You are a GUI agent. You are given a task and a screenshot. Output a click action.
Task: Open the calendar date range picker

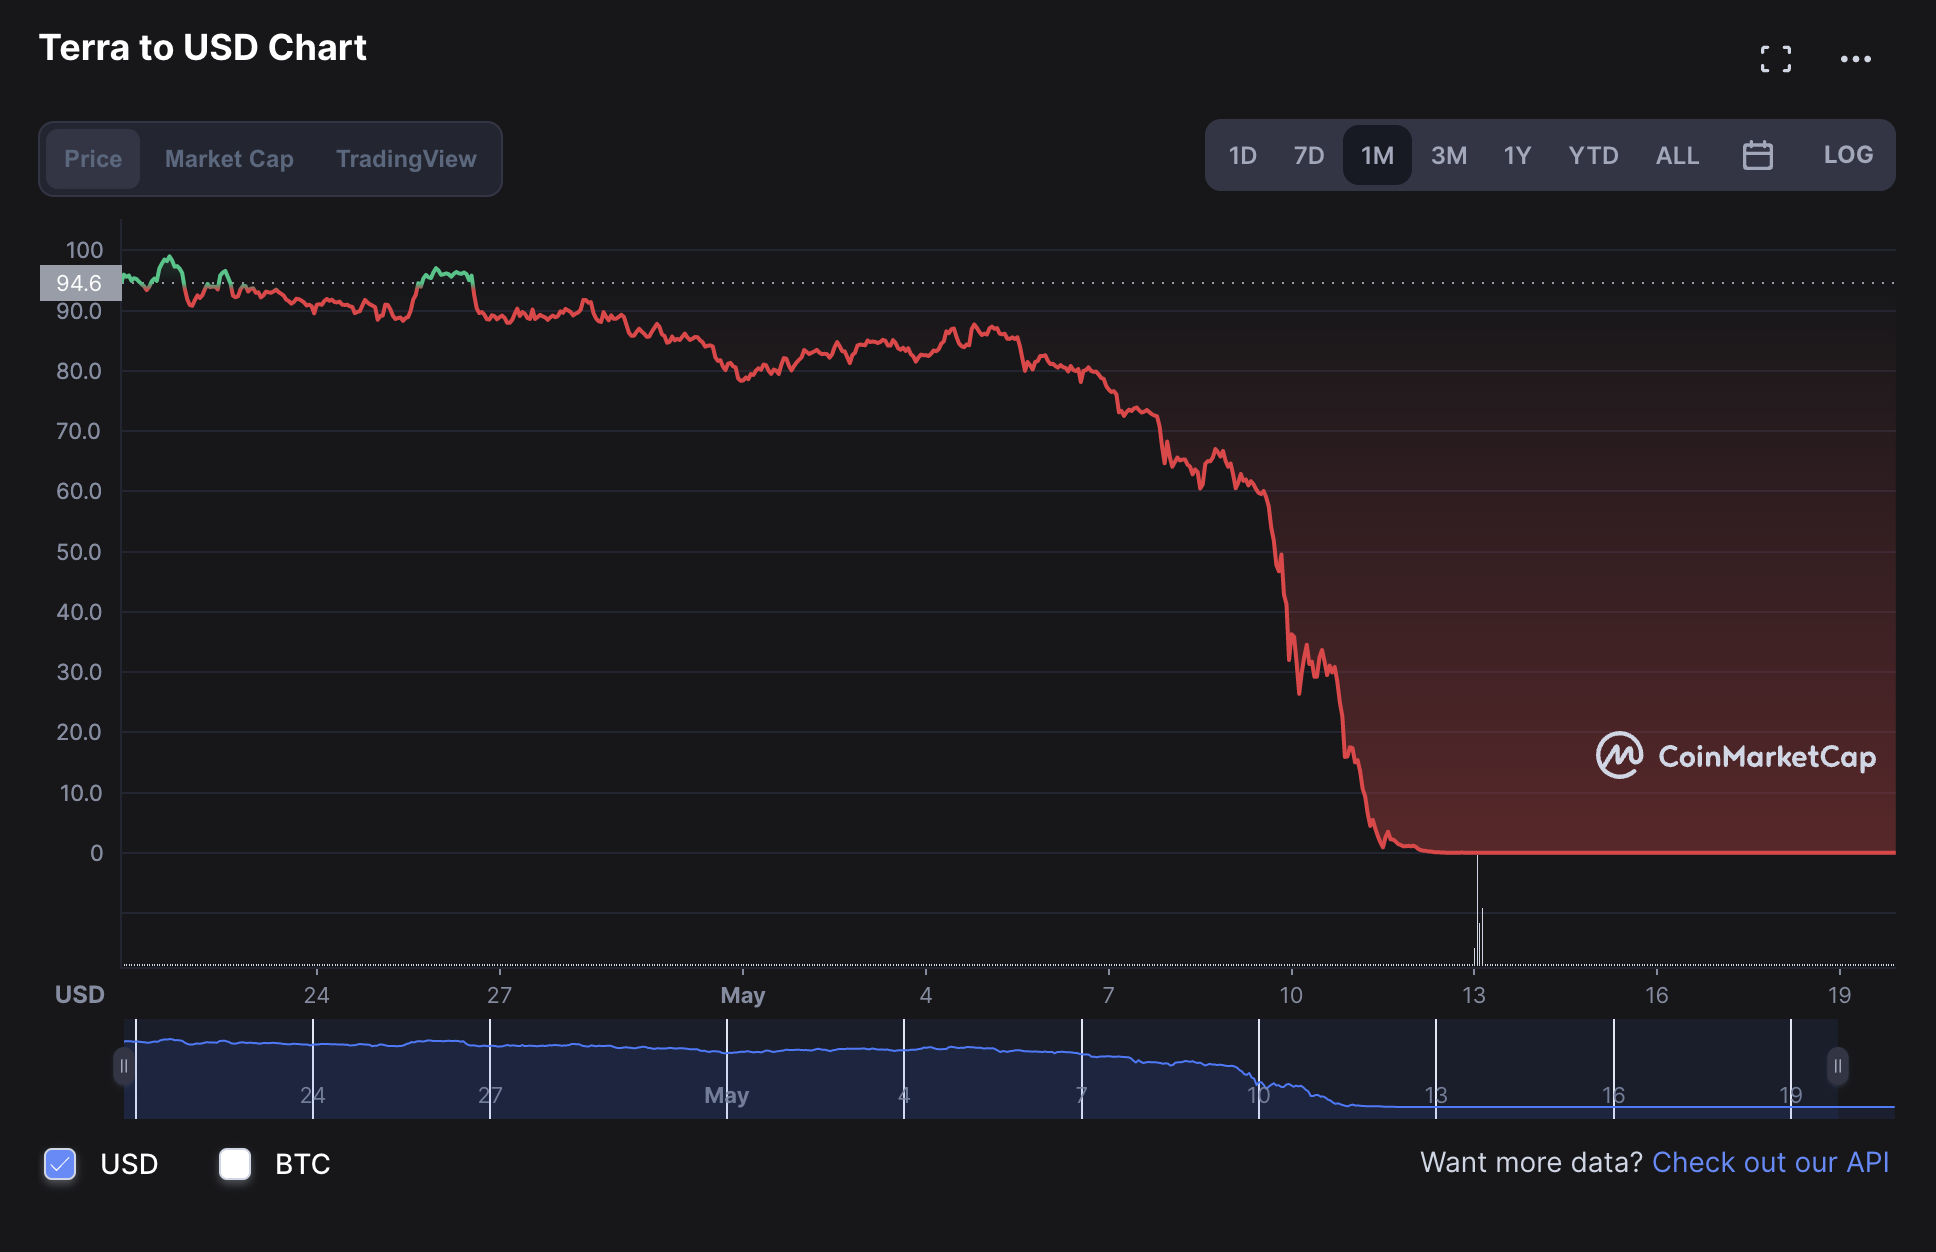coord(1757,156)
